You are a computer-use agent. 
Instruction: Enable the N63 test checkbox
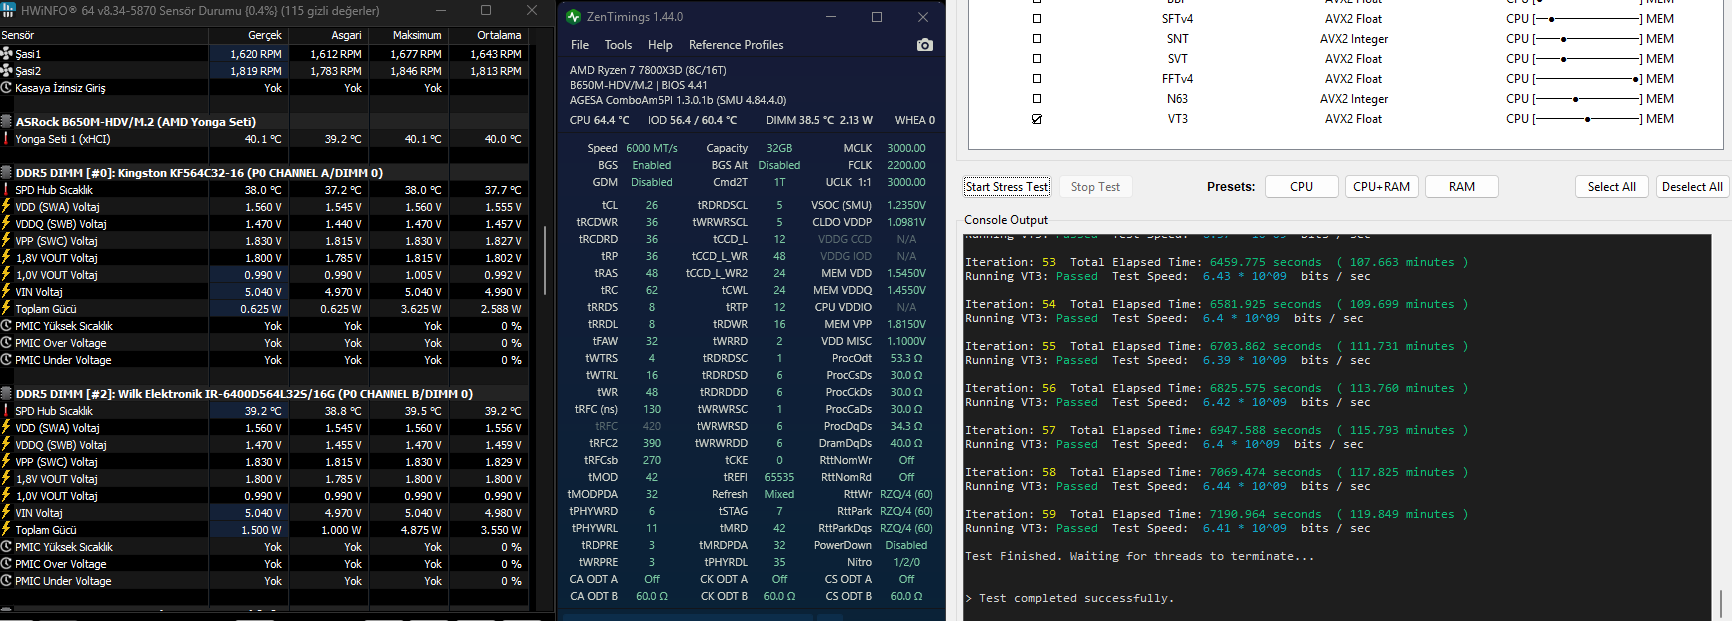pos(1036,99)
